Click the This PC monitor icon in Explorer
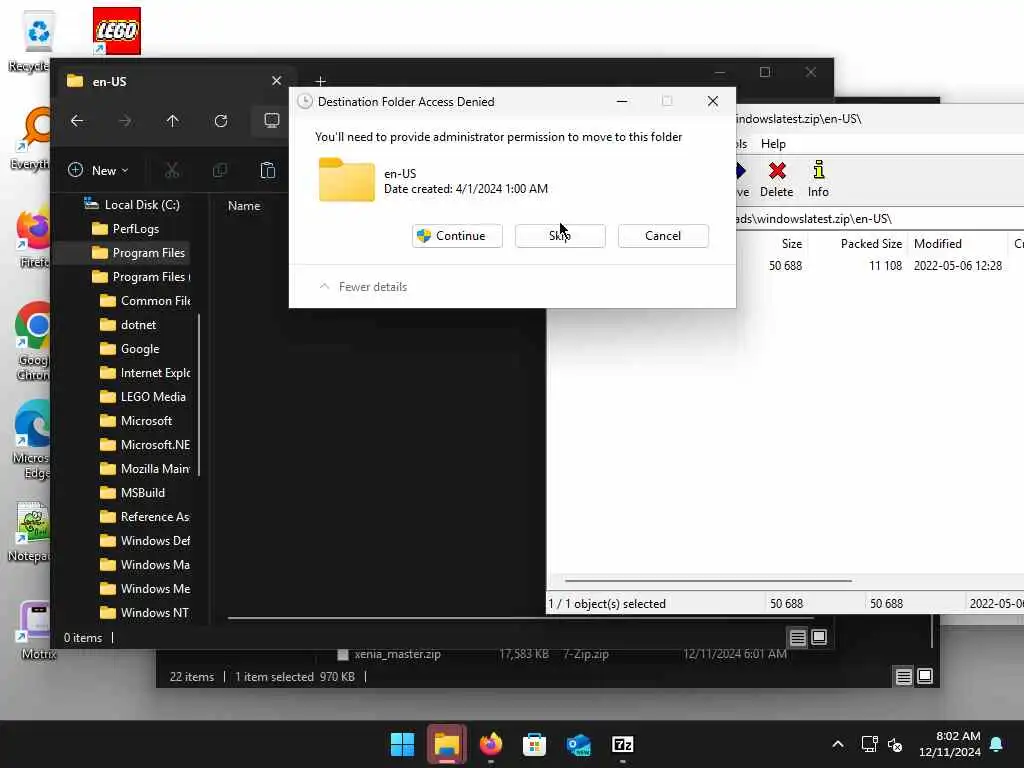The width and height of the screenshot is (1024, 768). pos(272,121)
